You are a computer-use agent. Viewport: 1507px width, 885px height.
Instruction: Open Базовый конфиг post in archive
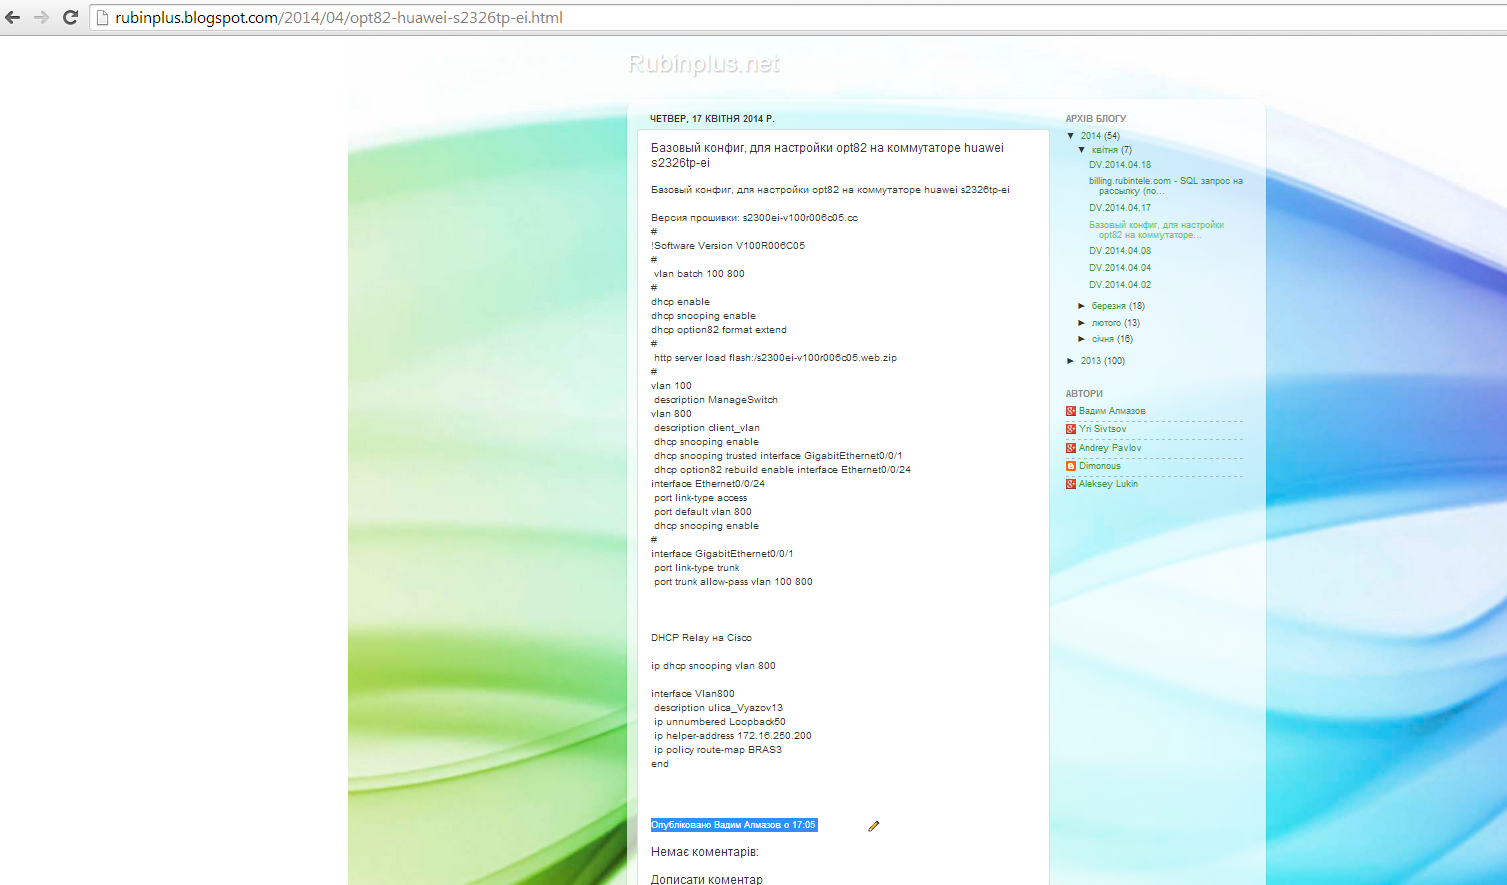coord(1157,230)
